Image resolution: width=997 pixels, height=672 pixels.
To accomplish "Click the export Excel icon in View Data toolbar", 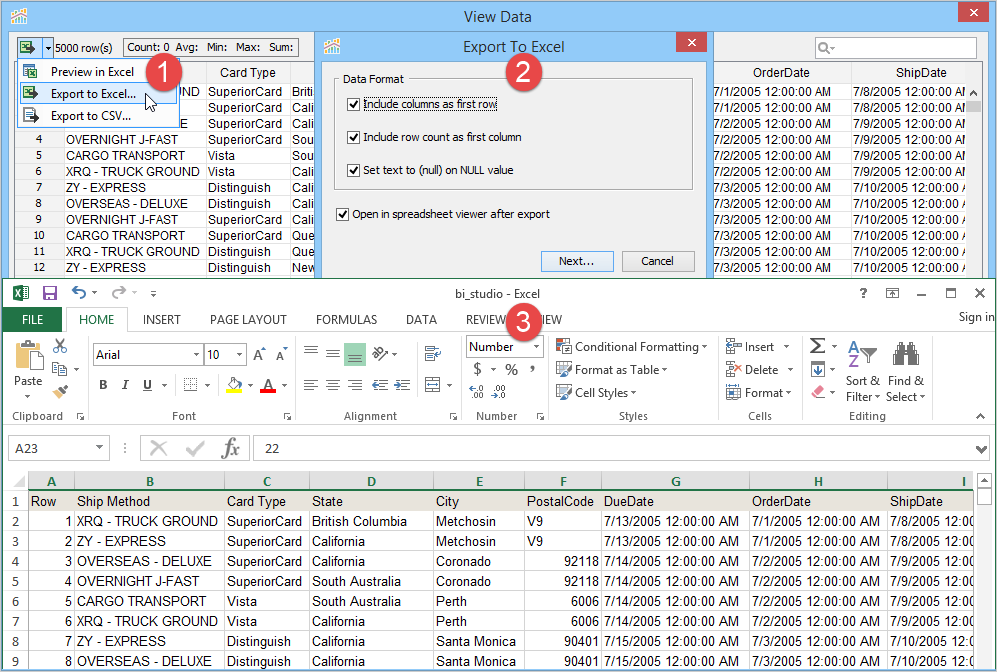I will click(27, 47).
